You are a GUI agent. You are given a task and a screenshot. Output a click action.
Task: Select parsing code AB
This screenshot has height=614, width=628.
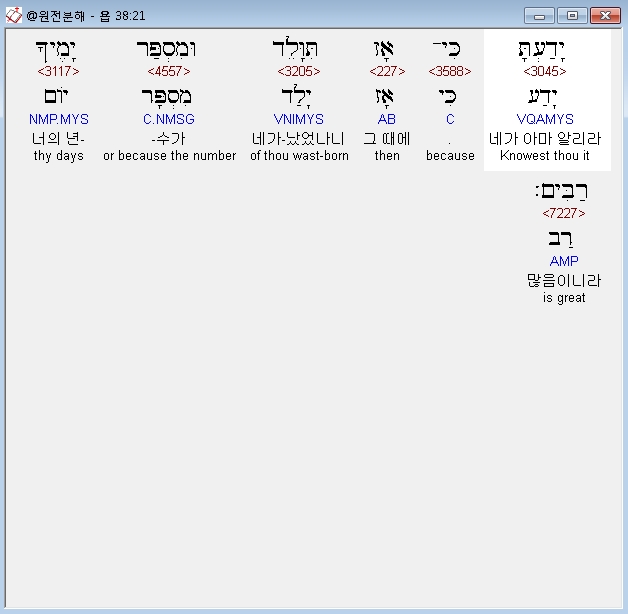tap(386, 119)
